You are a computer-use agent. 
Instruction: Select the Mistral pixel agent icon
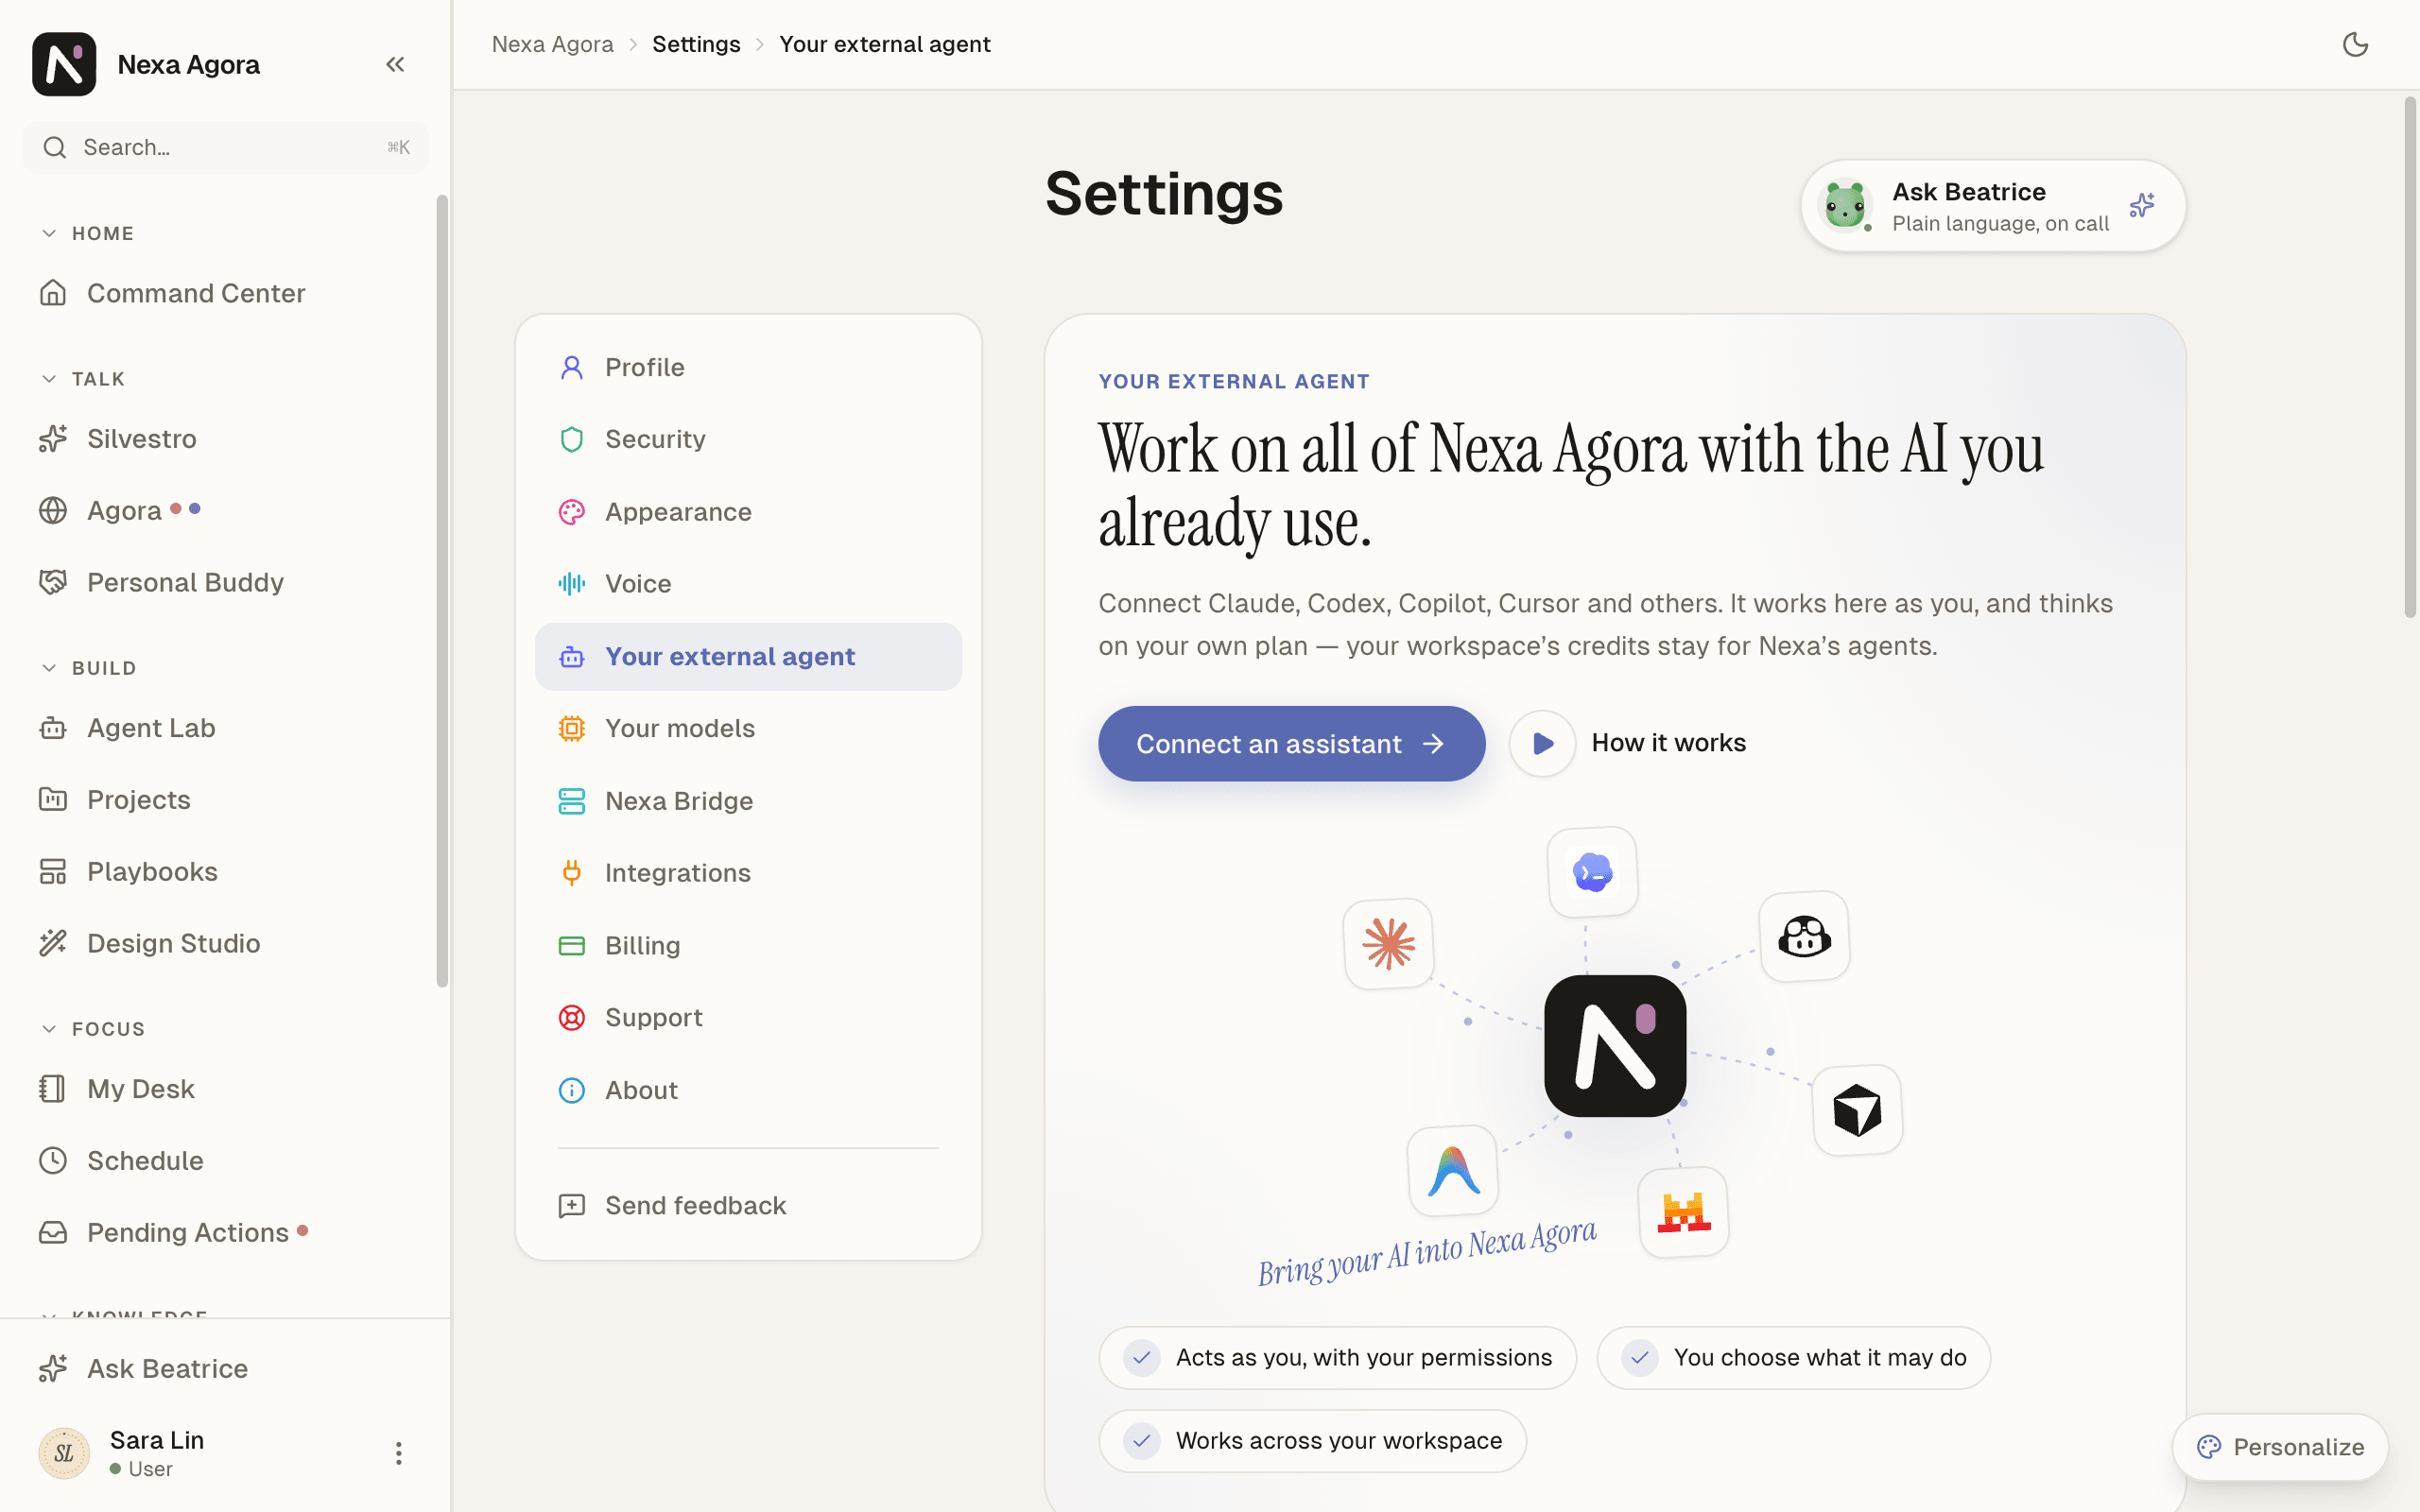(x=1683, y=1212)
